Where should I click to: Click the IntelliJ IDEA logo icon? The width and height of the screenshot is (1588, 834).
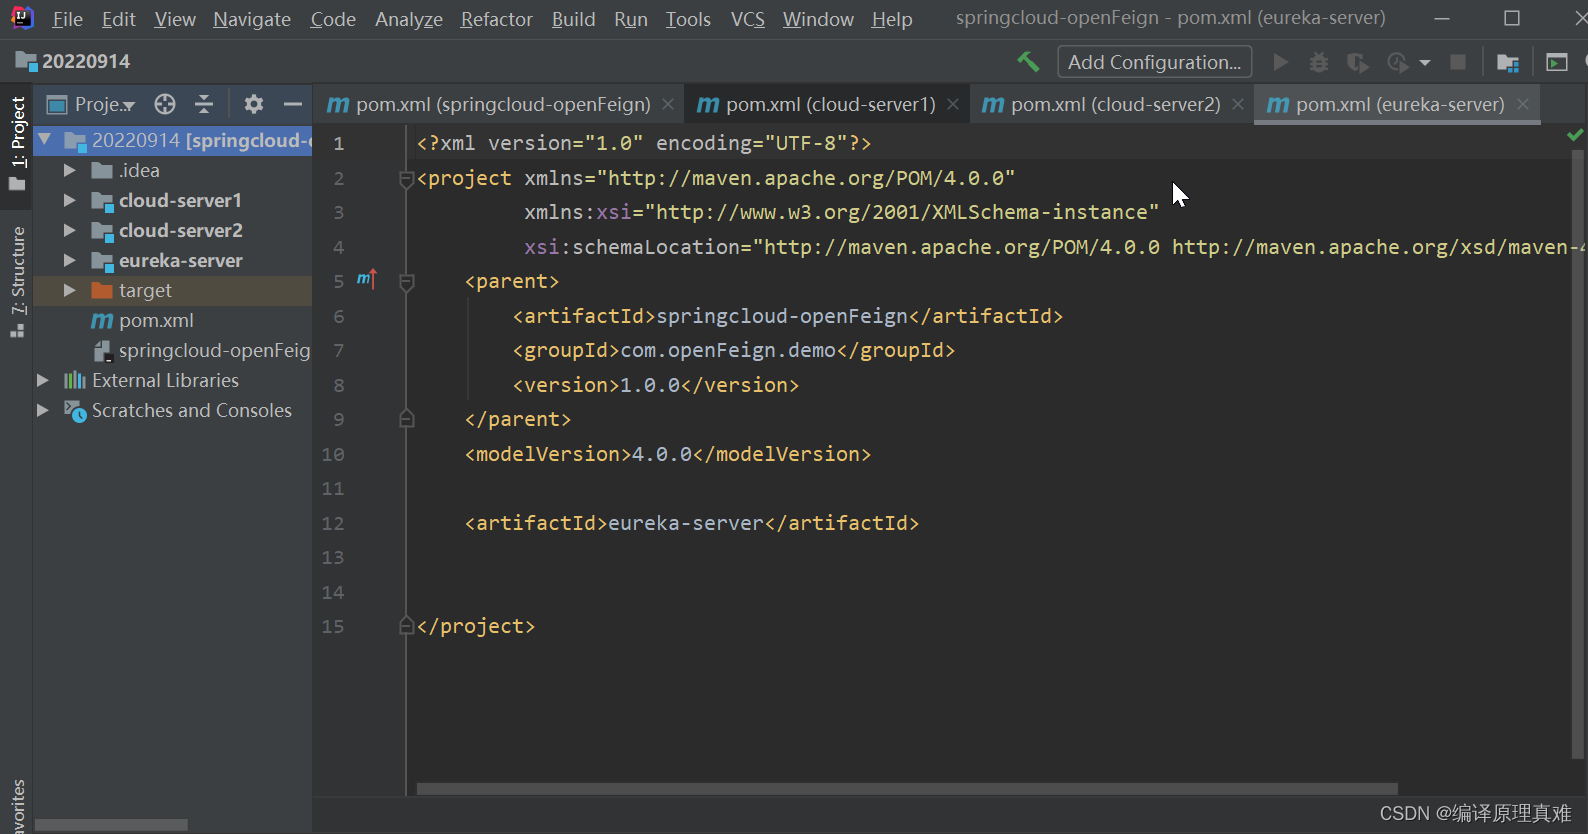click(22, 18)
